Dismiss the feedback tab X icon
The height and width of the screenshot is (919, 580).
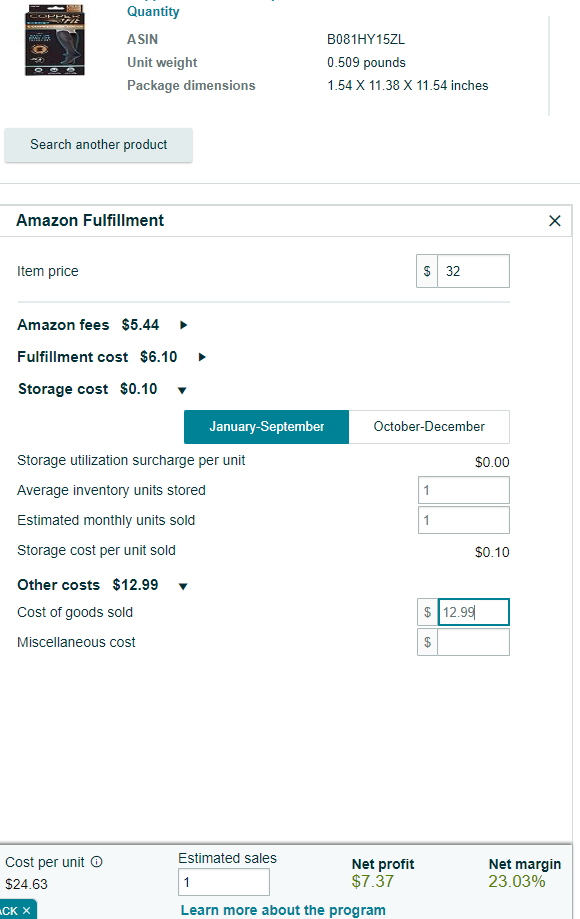[26, 910]
